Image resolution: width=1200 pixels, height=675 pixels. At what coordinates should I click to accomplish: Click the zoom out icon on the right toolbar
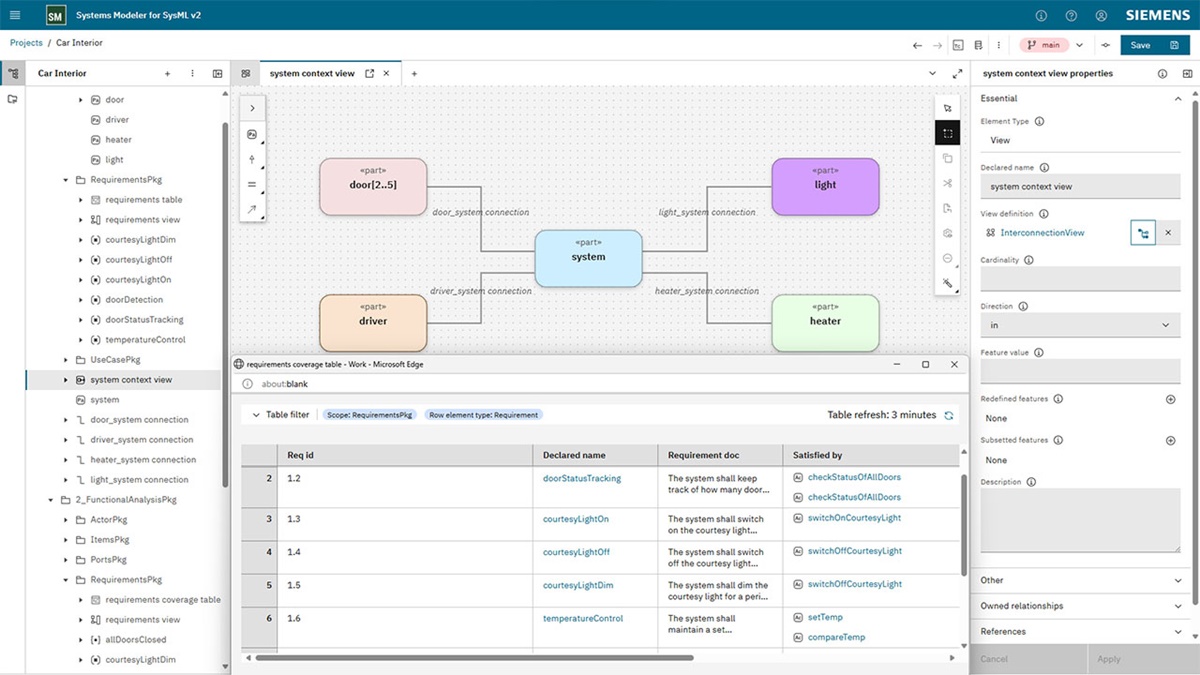(947, 258)
